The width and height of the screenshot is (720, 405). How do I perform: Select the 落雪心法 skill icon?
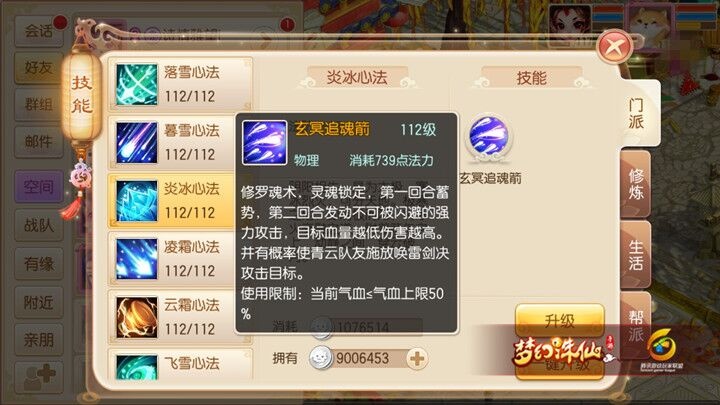click(x=136, y=84)
